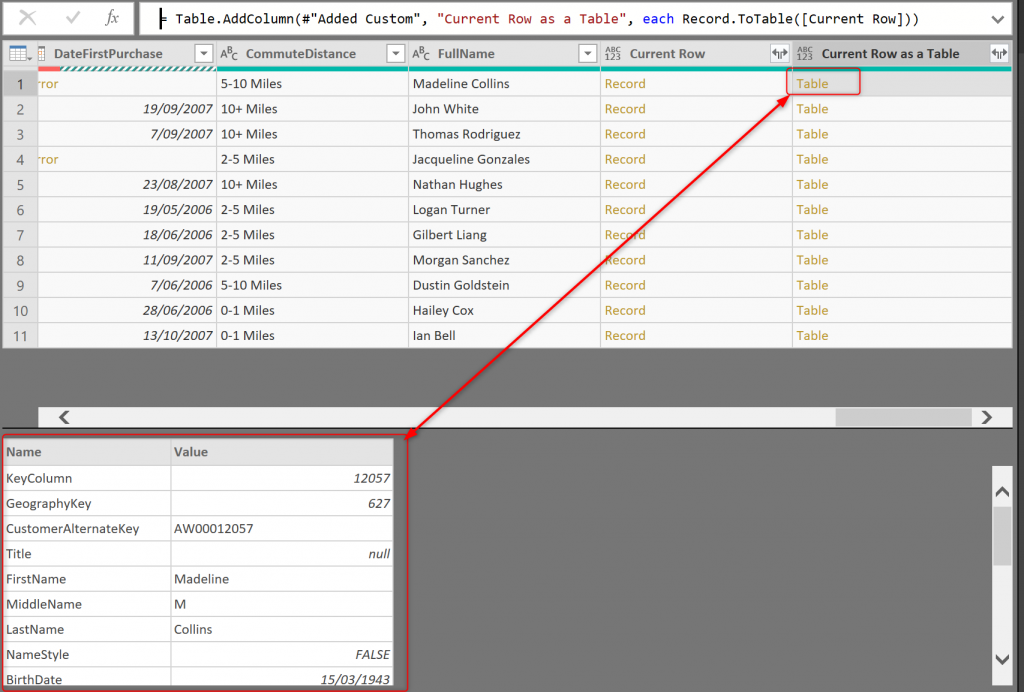The width and height of the screenshot is (1024, 692).
Task: Expand the Current Row as a Table column
Action: click(x=998, y=54)
